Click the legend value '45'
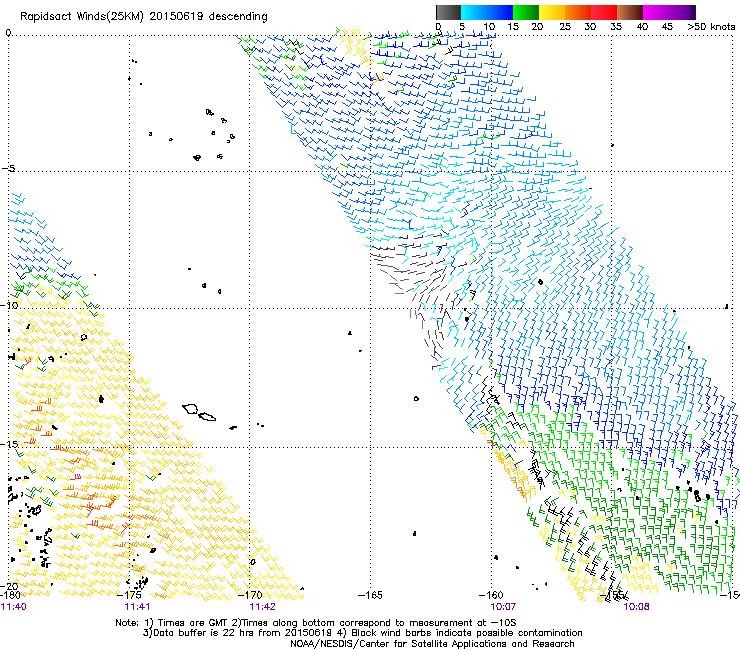The width and height of the screenshot is (740, 650). click(x=666, y=27)
